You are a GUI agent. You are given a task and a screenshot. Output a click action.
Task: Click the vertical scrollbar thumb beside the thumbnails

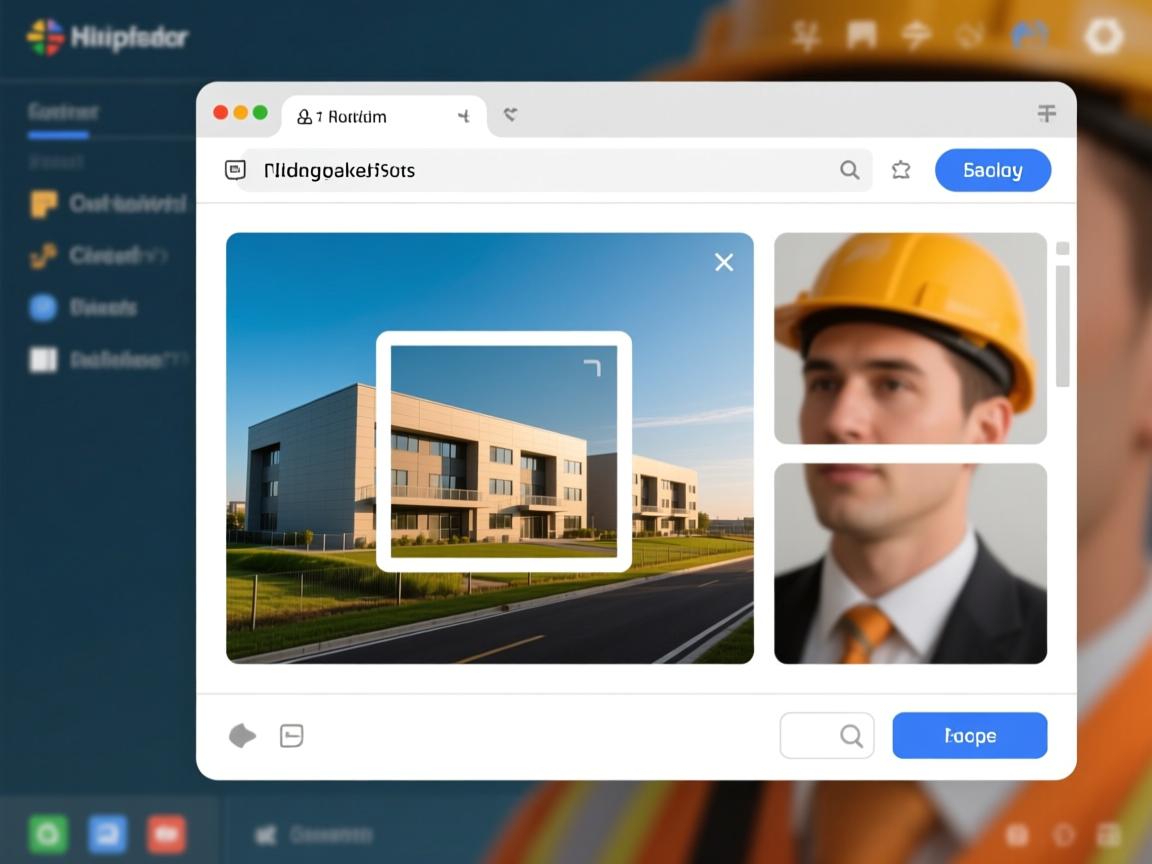point(1062,325)
